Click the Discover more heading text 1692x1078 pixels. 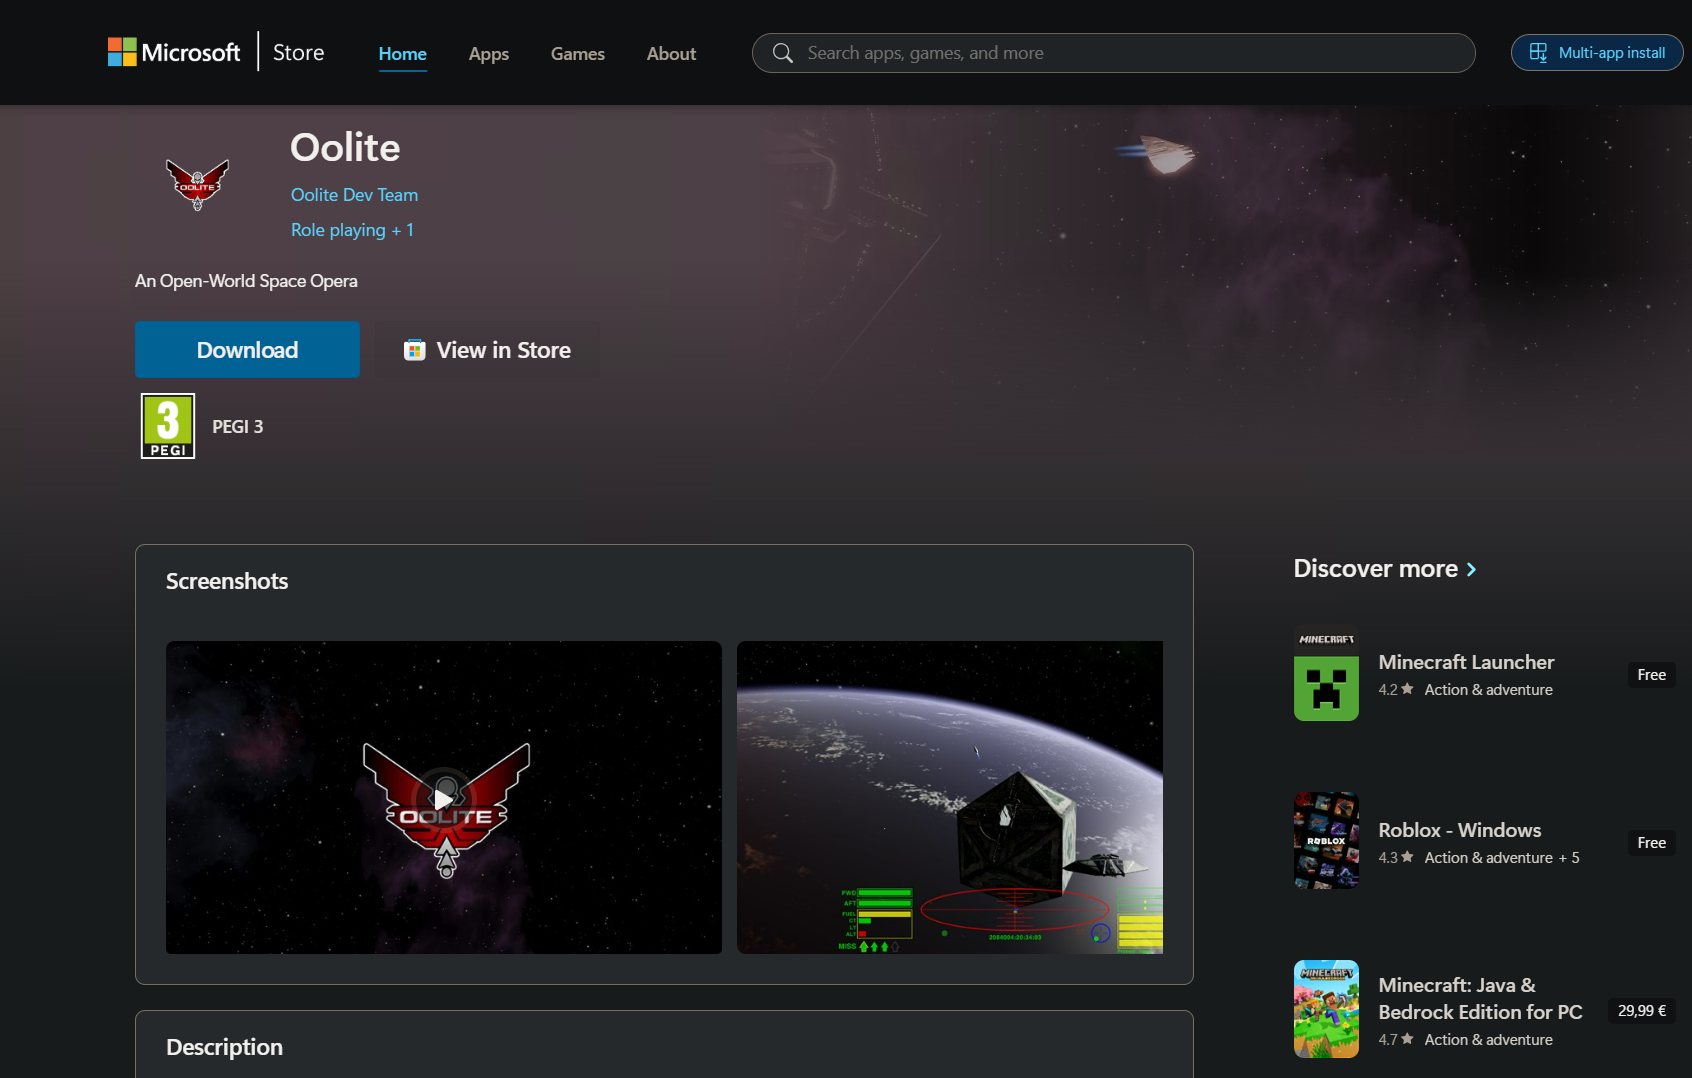click(1376, 569)
